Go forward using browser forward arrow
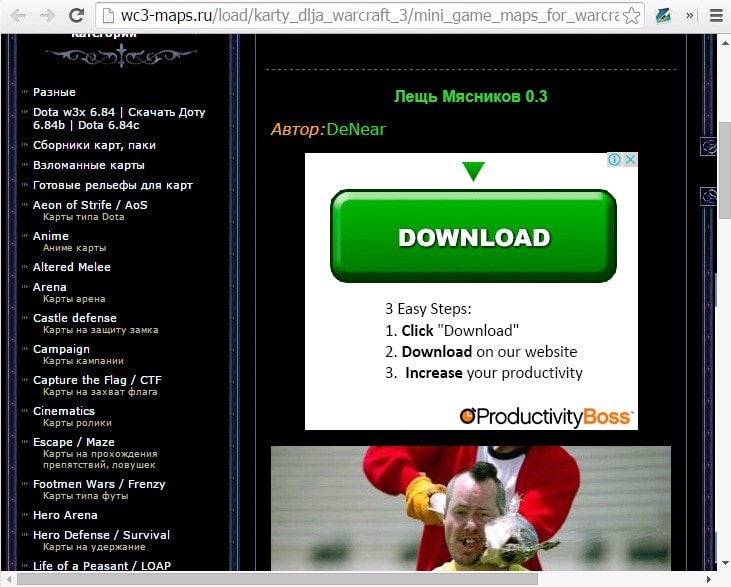The height and width of the screenshot is (587, 731). [x=47, y=16]
